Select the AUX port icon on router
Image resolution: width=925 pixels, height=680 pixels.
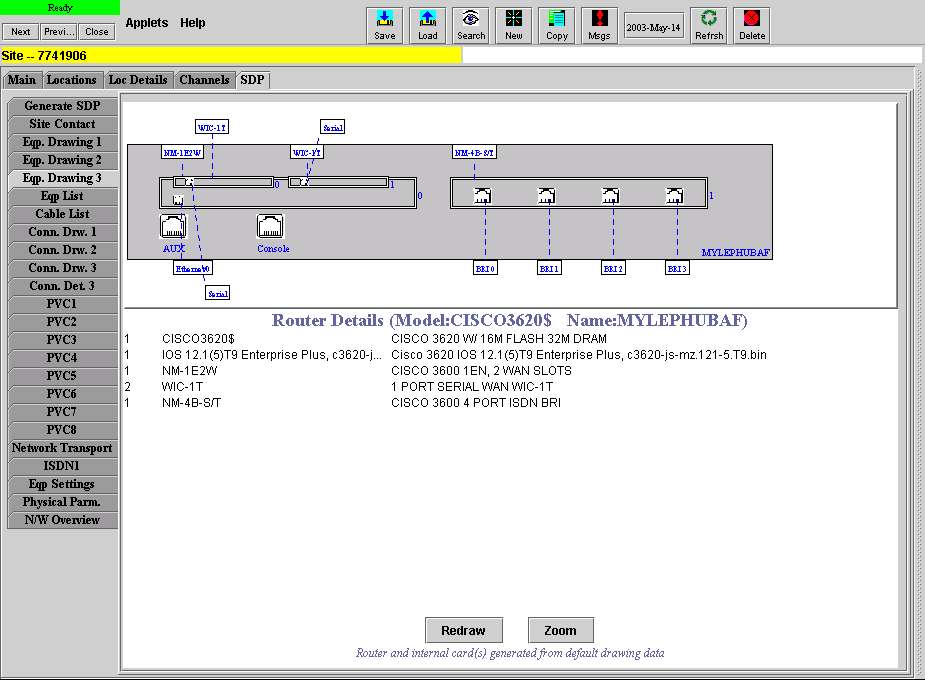click(173, 226)
